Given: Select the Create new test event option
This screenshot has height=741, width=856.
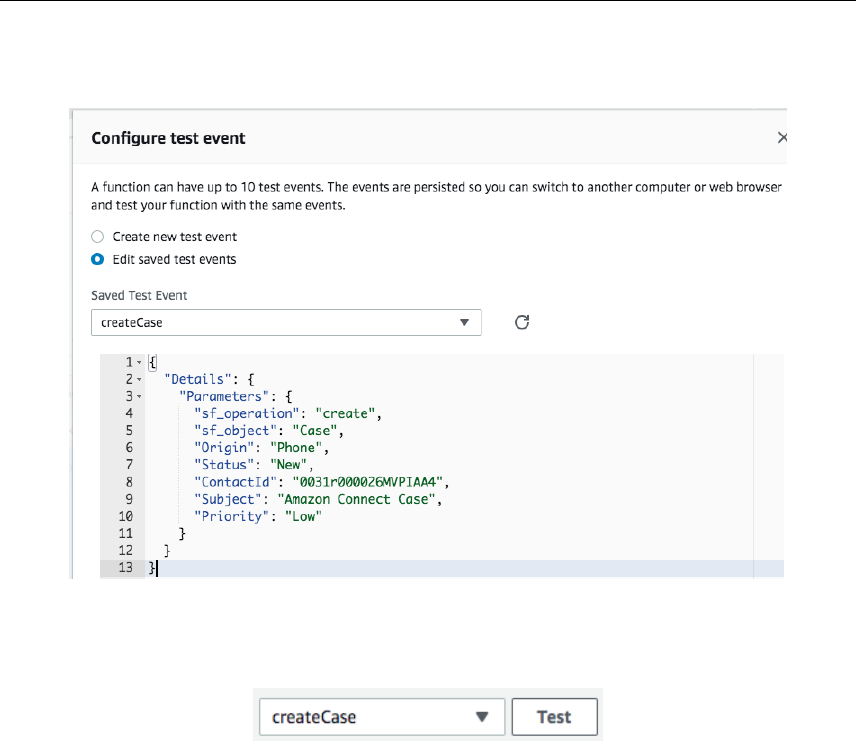Looking at the screenshot, I should 98,237.
